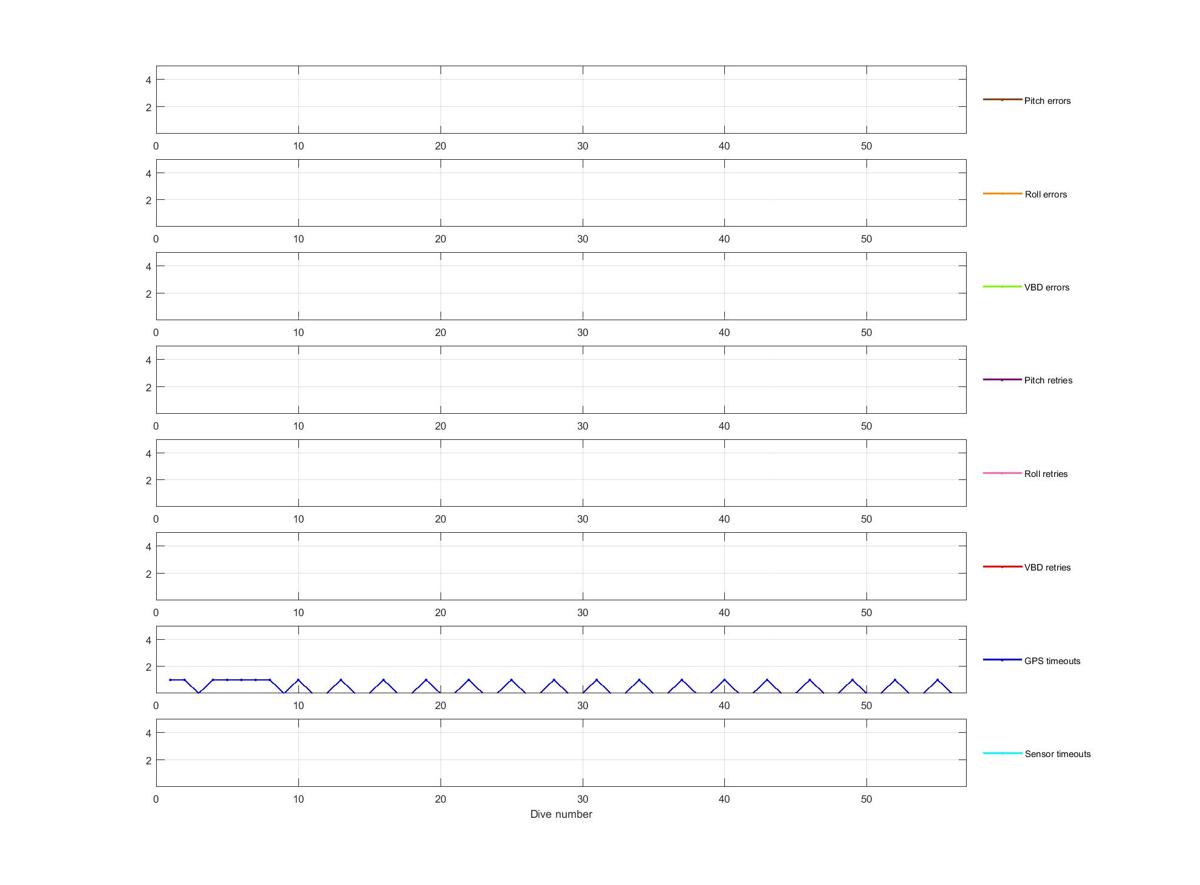This screenshot has height=885, width=1200.
Task: Click the purple Pitch retries legend line
Action: 1002,380
